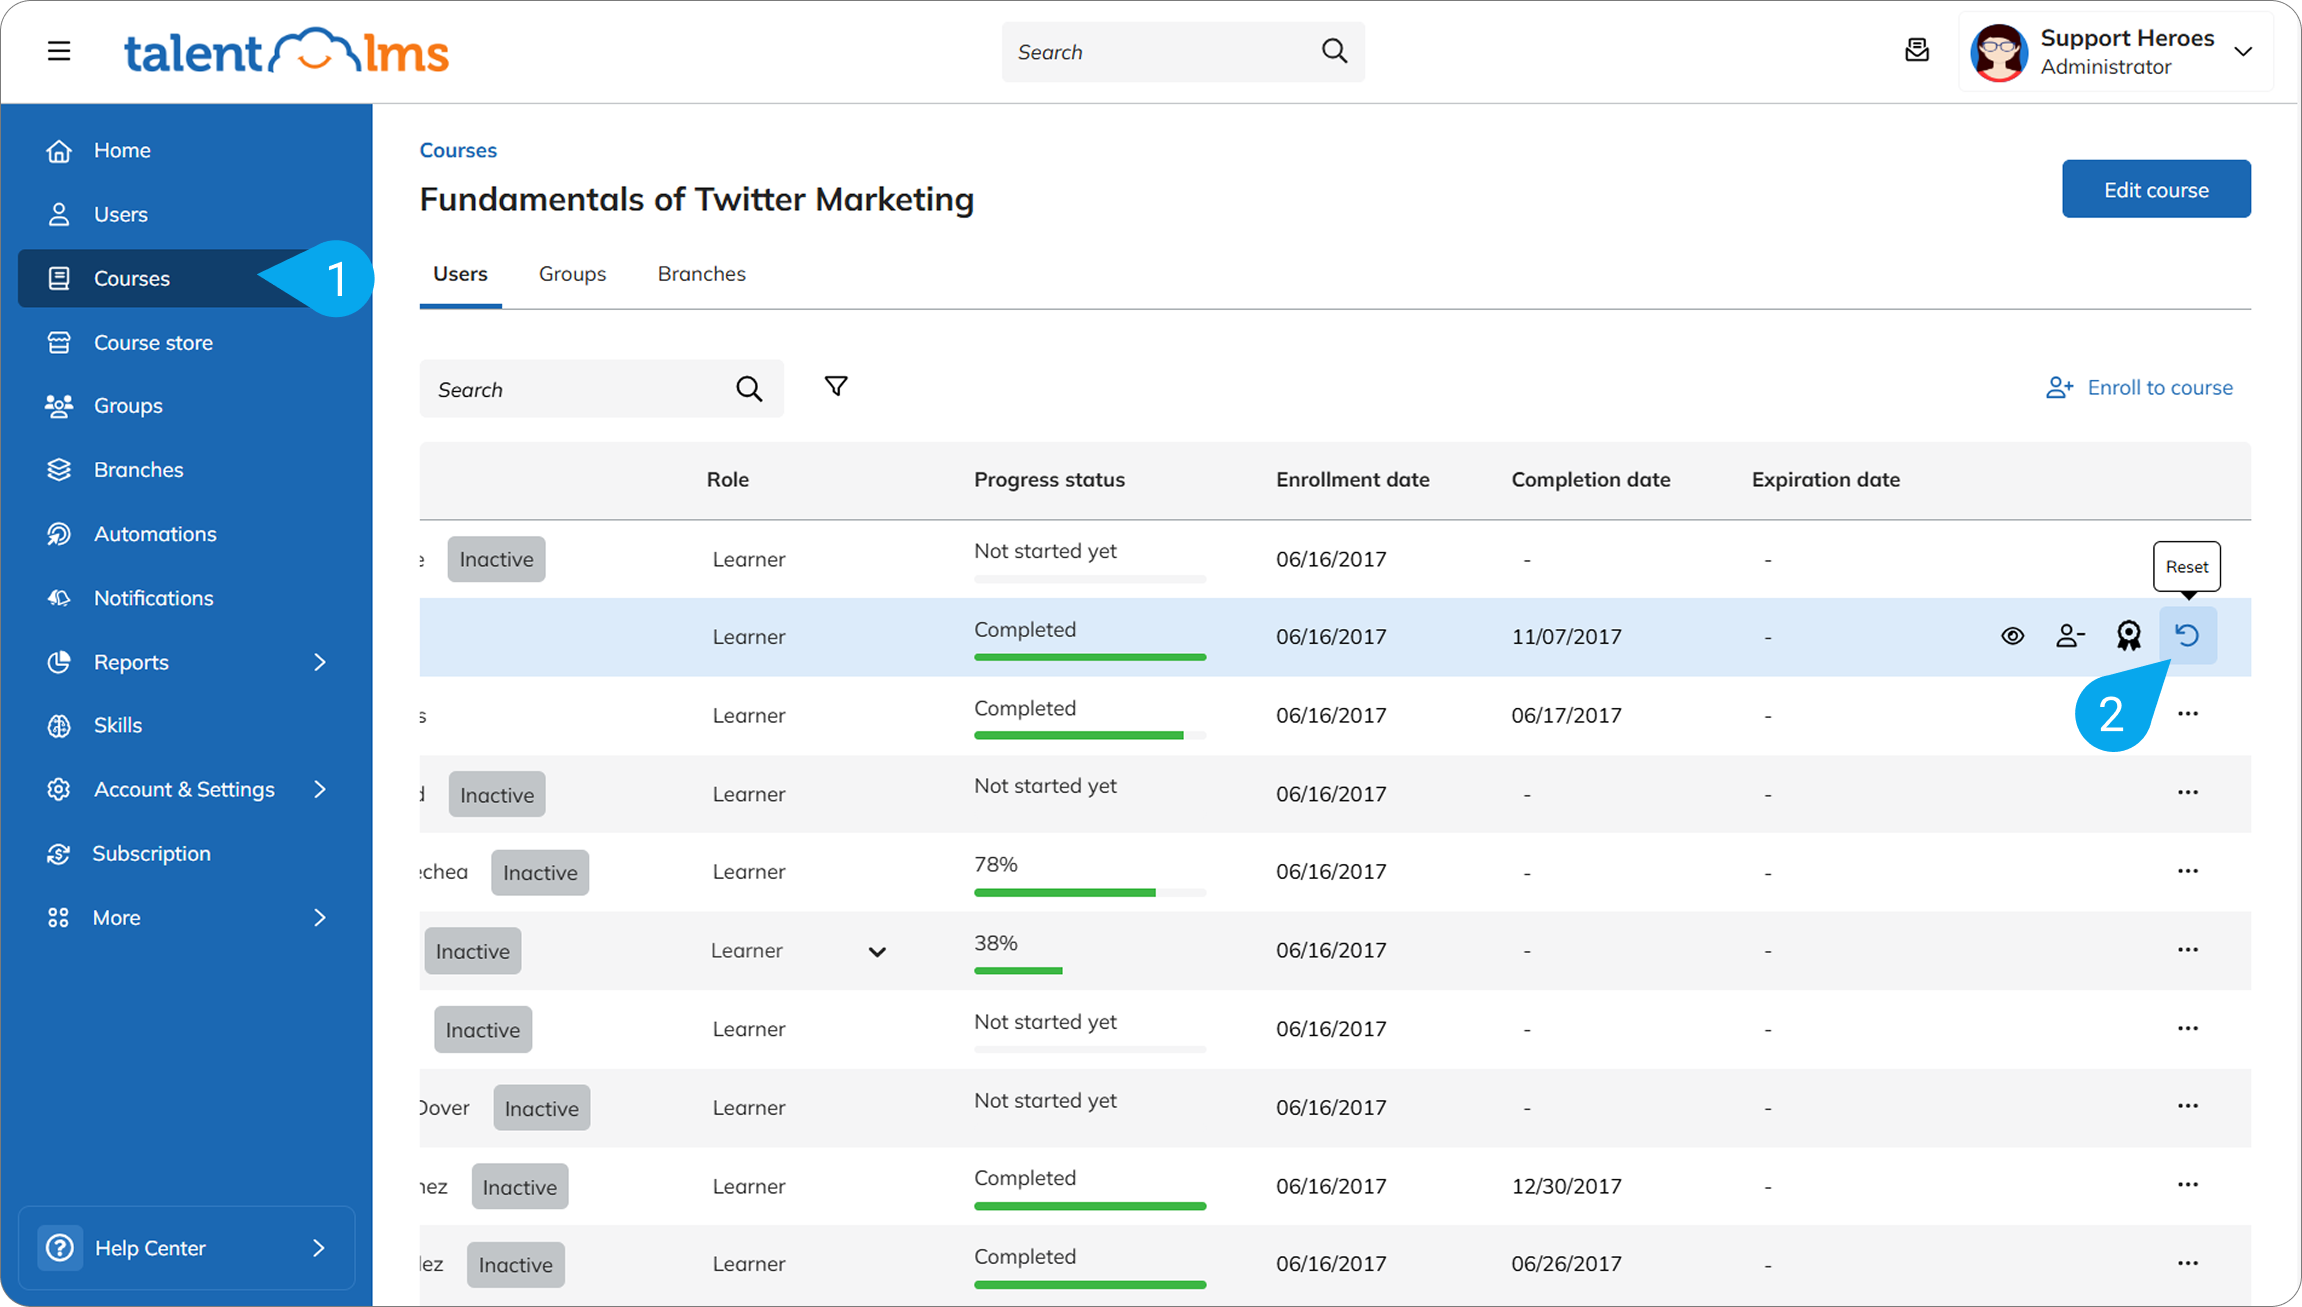Image resolution: width=2302 pixels, height=1307 pixels.
Task: Click the 11/07/2017 completion date cell
Action: click(1566, 637)
